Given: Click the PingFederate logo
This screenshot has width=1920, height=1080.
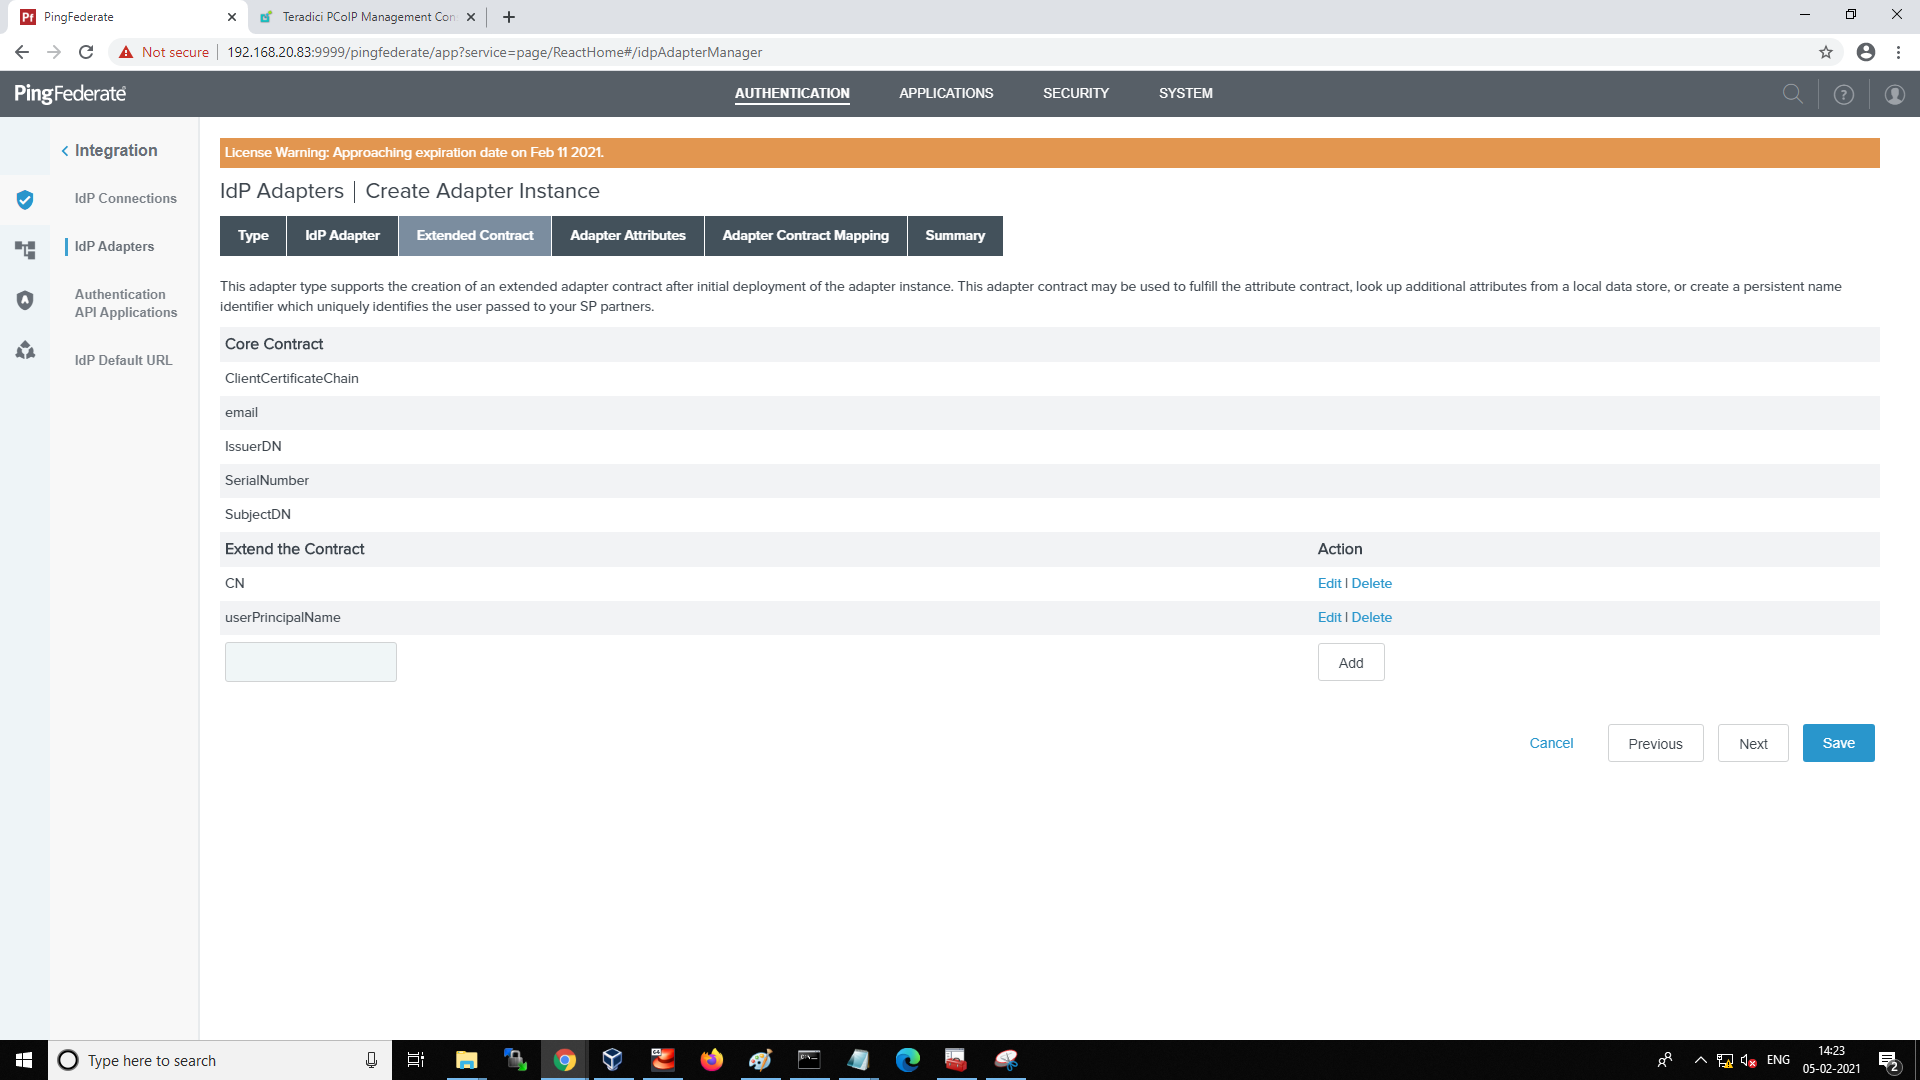Looking at the screenshot, I should coord(70,93).
